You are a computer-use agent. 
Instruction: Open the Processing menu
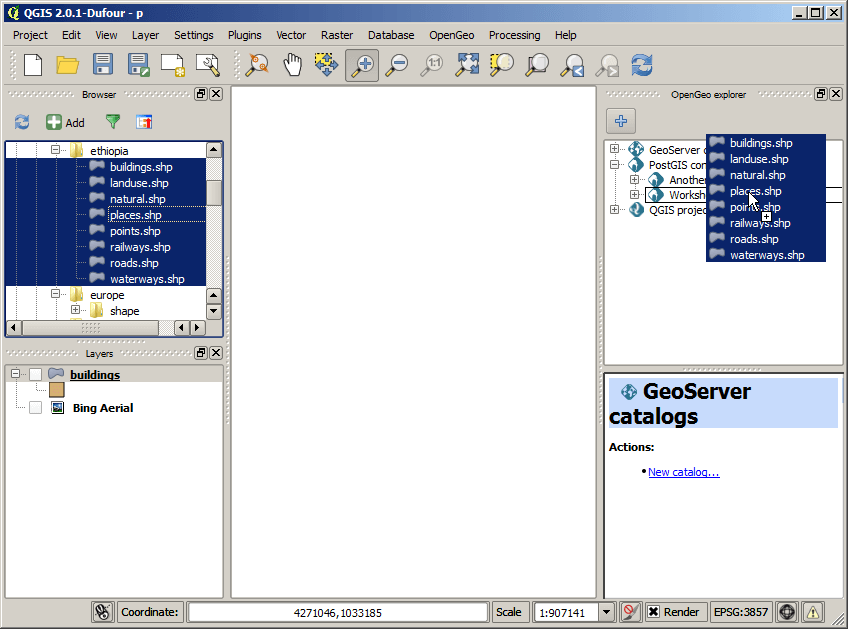(x=514, y=35)
